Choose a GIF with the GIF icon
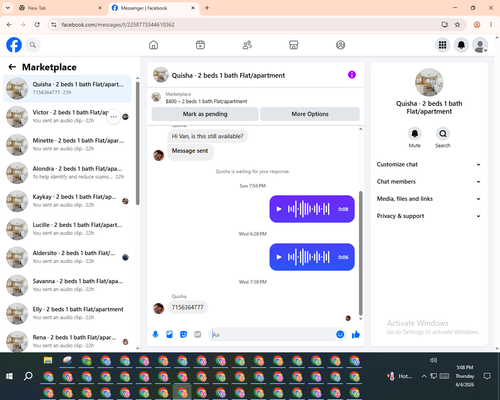Viewport: 500px width, 400px height. pos(198,334)
